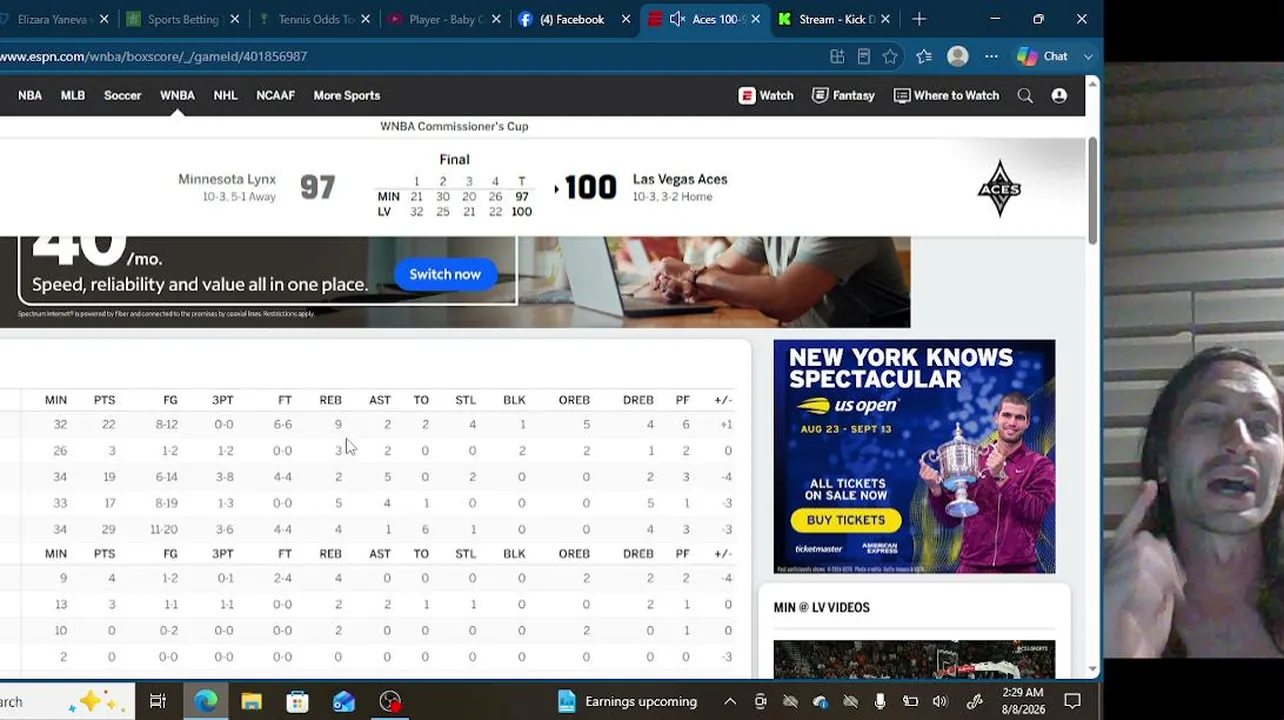Open the split screen icon in address bar
This screenshot has width=1284, height=720.
pyautogui.click(x=837, y=56)
